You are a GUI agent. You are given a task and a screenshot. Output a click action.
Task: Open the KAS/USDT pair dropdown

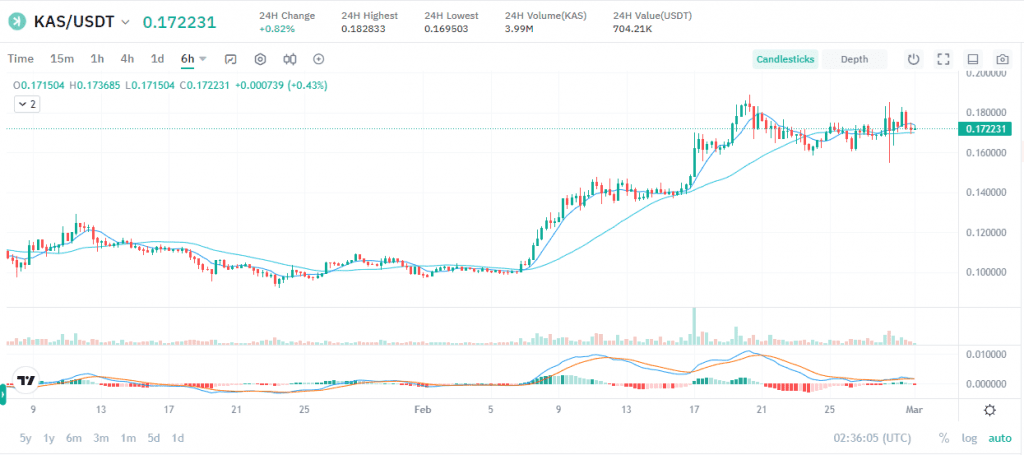tap(125, 21)
